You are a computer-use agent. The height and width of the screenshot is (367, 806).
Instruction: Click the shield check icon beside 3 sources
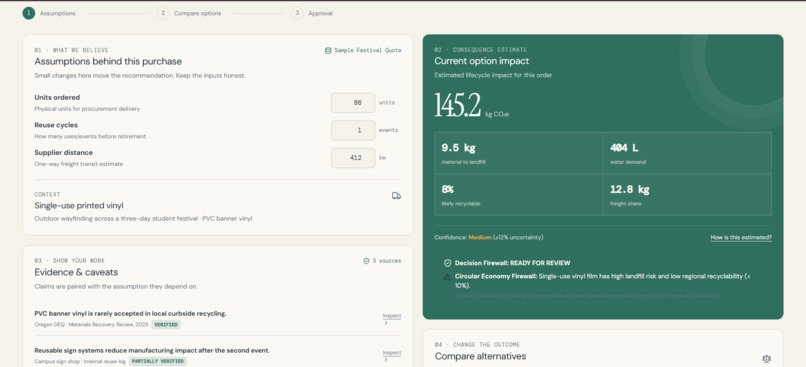coord(367,261)
